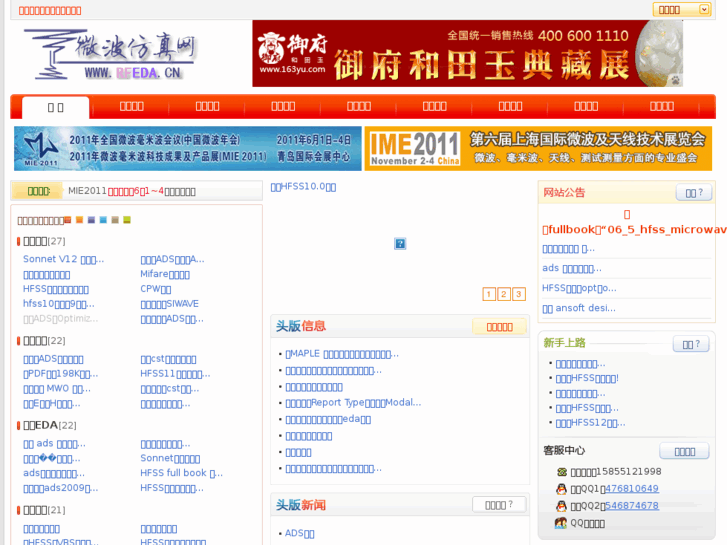Image resolution: width=727 pixels, height=545 pixels.
Task: Choose the orange theme color swatch
Action: click(x=79, y=220)
